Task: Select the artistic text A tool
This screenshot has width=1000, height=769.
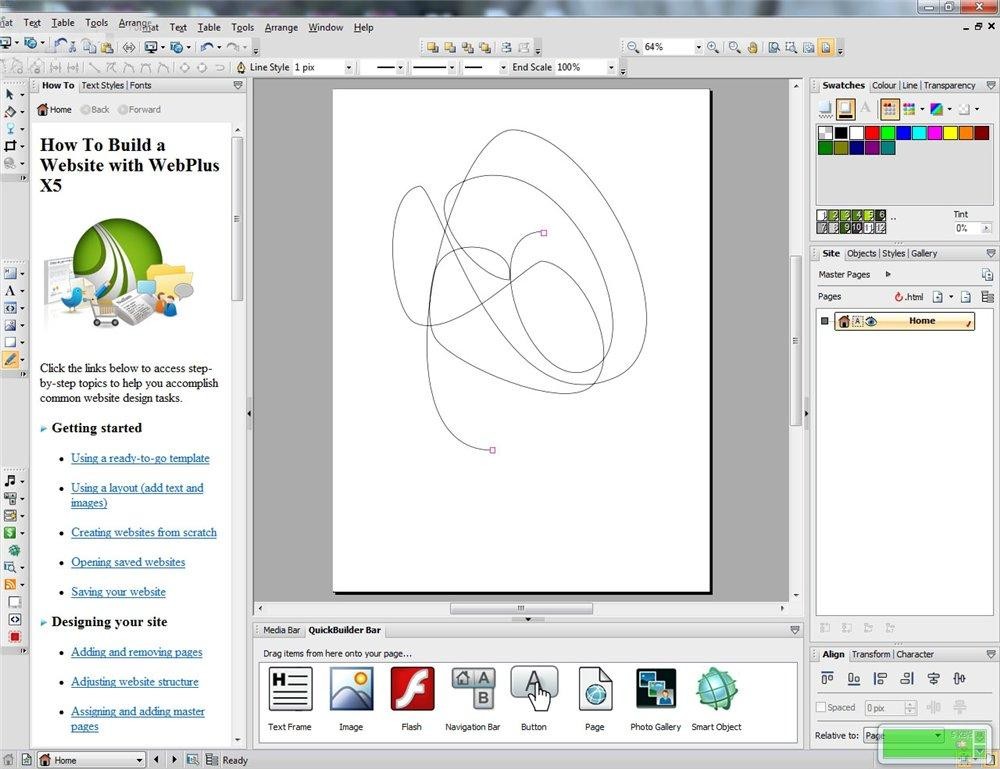Action: click(x=10, y=291)
